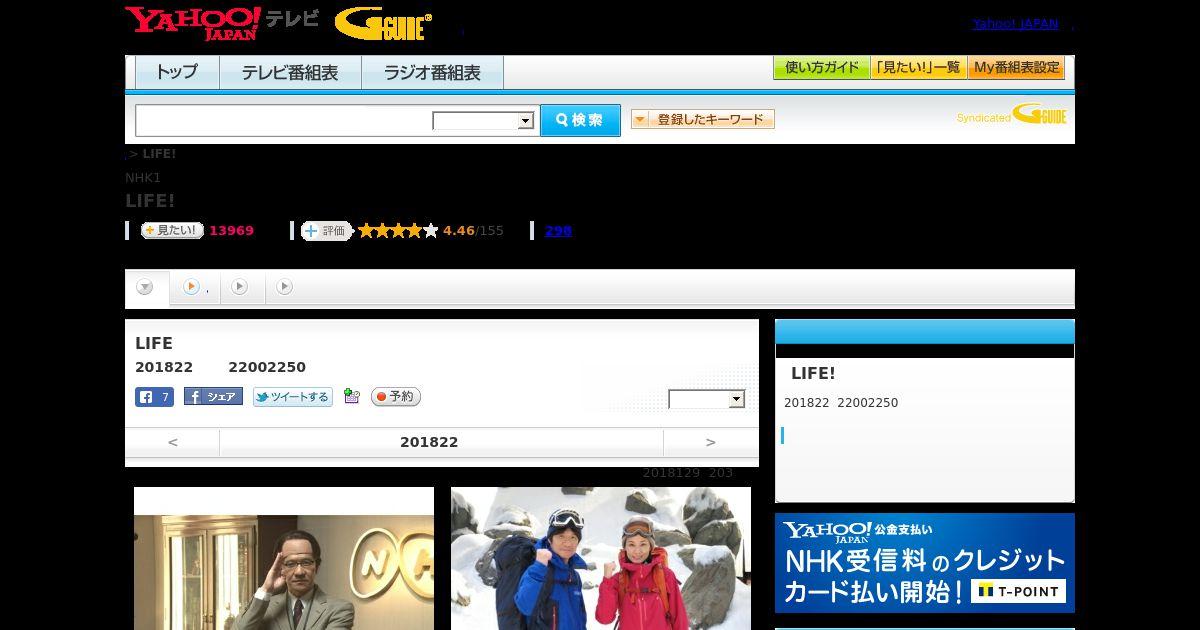Select the orange play-arrow tab

coord(195,288)
